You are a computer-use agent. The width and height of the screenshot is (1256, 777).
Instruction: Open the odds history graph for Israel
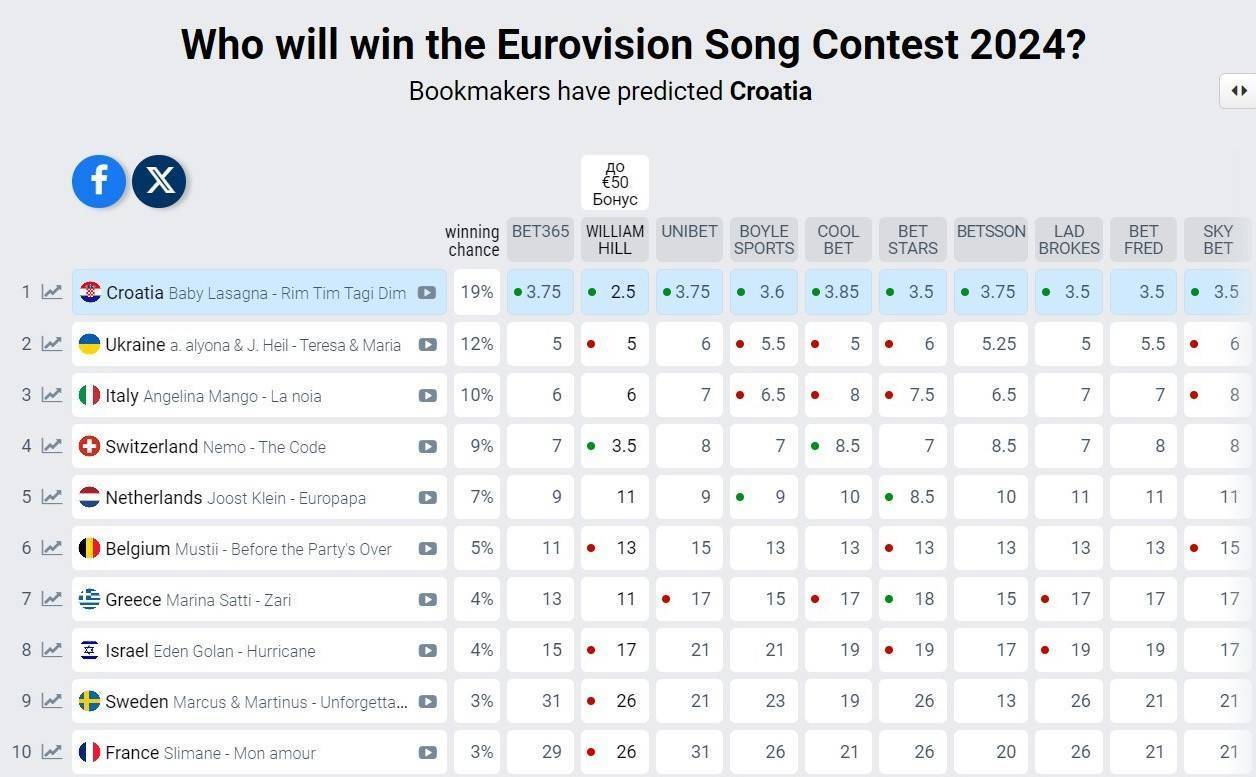point(52,650)
